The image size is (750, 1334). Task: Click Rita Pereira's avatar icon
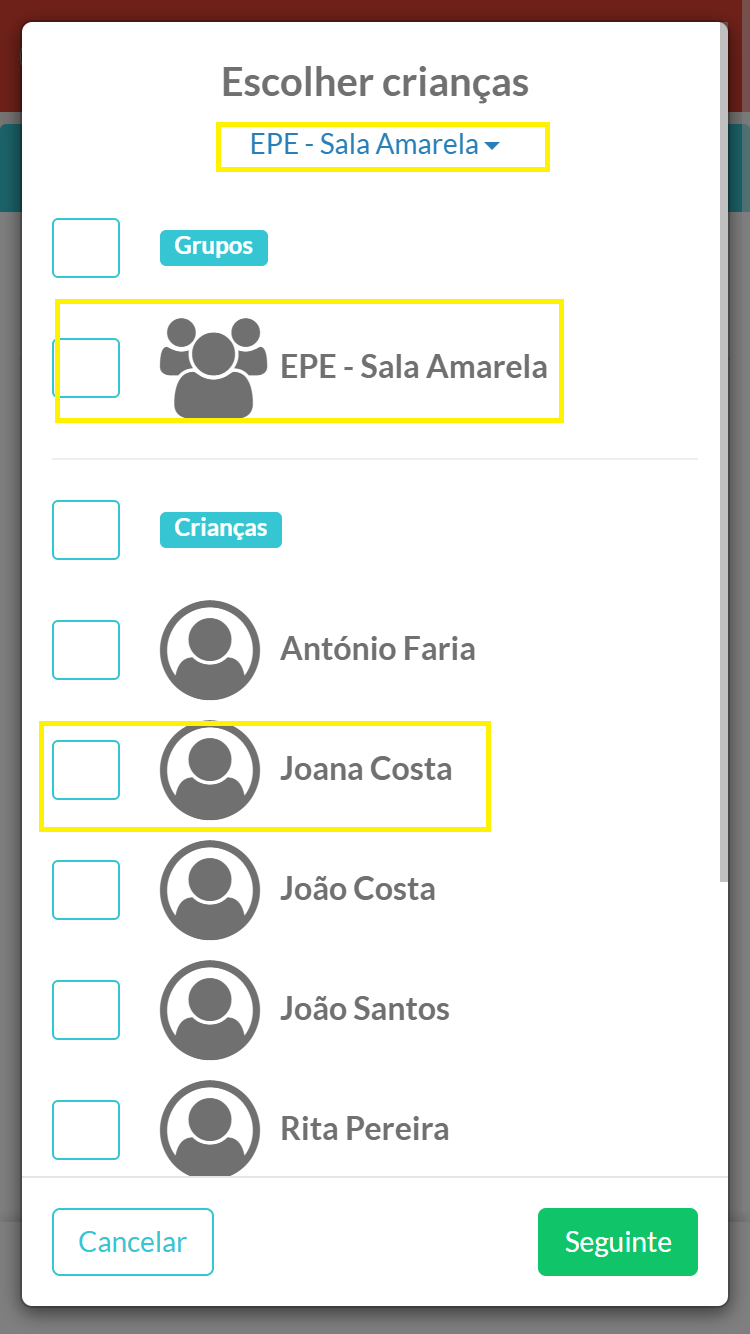210,1129
